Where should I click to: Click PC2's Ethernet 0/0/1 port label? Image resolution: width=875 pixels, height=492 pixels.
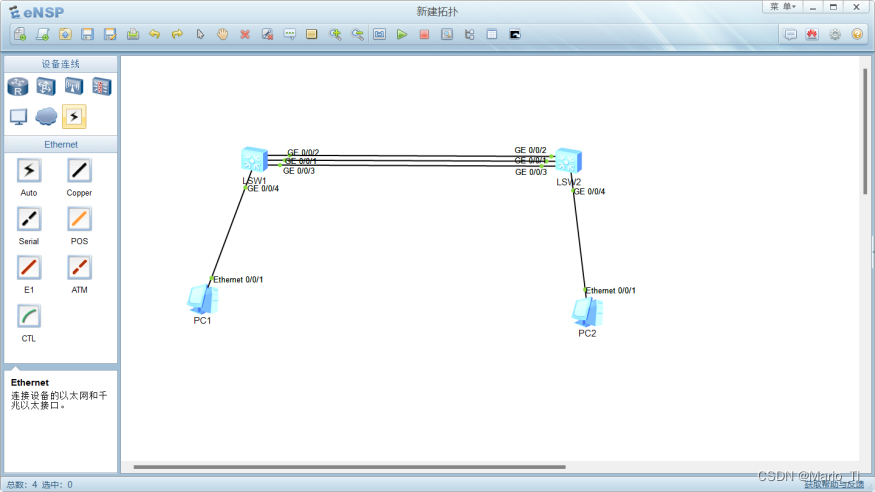[610, 291]
